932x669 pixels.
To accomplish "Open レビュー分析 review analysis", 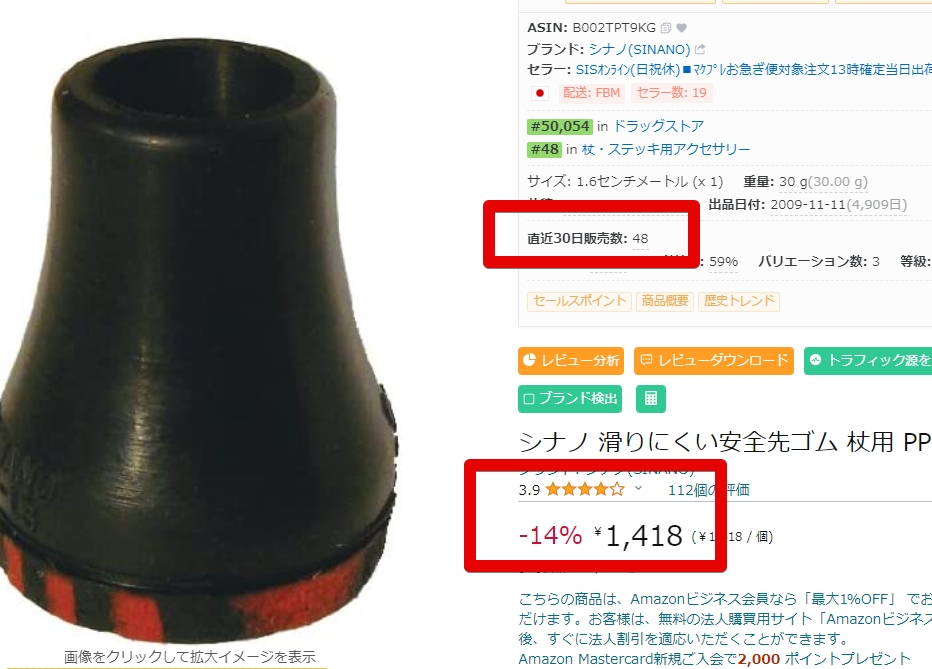I will pyautogui.click(x=571, y=361).
